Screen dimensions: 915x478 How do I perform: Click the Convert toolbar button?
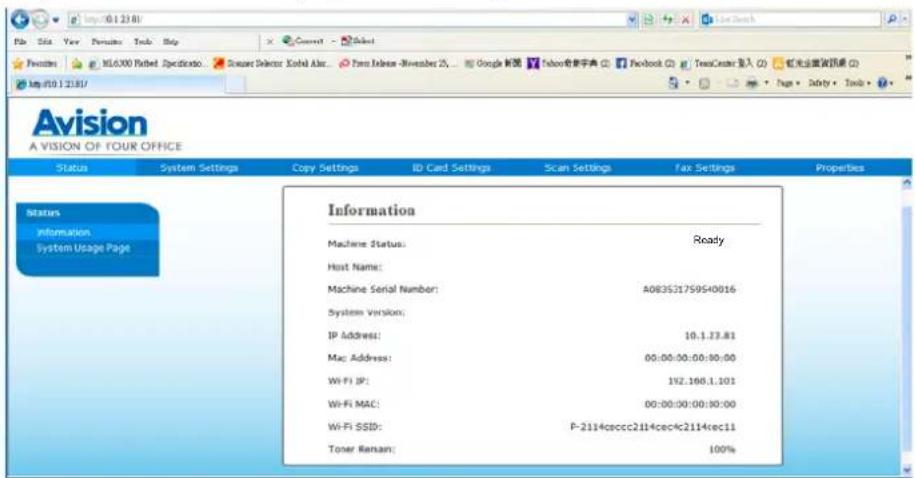[303, 41]
